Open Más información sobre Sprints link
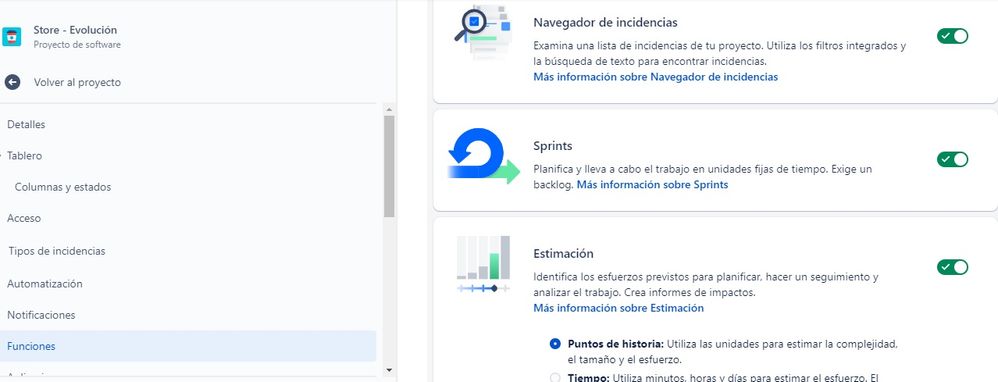The height and width of the screenshot is (382, 998). pyautogui.click(x=652, y=185)
